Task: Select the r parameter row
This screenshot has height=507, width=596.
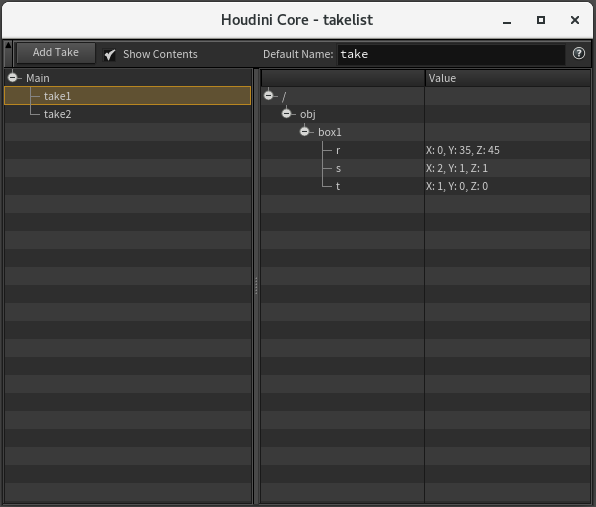Action: tap(425, 150)
